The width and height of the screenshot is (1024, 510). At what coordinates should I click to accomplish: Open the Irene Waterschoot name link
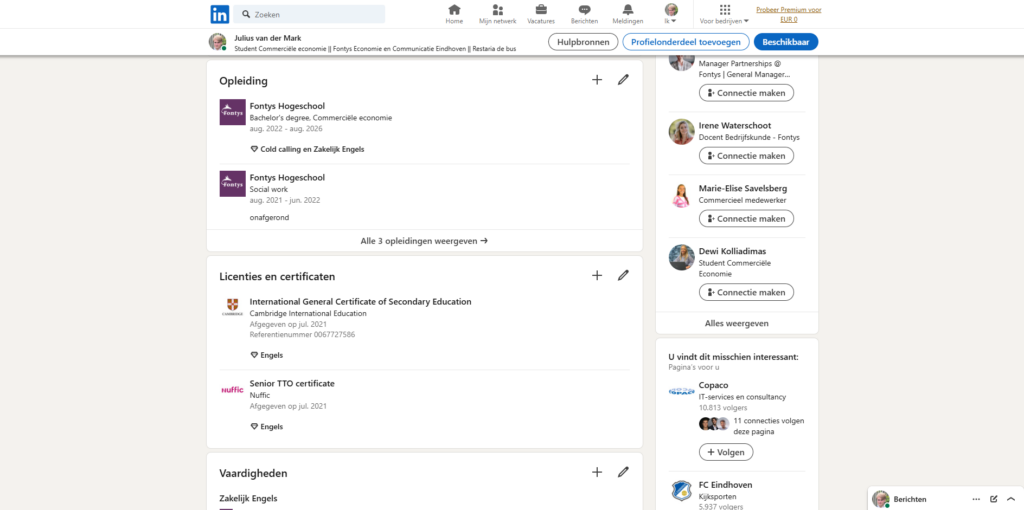click(735, 125)
